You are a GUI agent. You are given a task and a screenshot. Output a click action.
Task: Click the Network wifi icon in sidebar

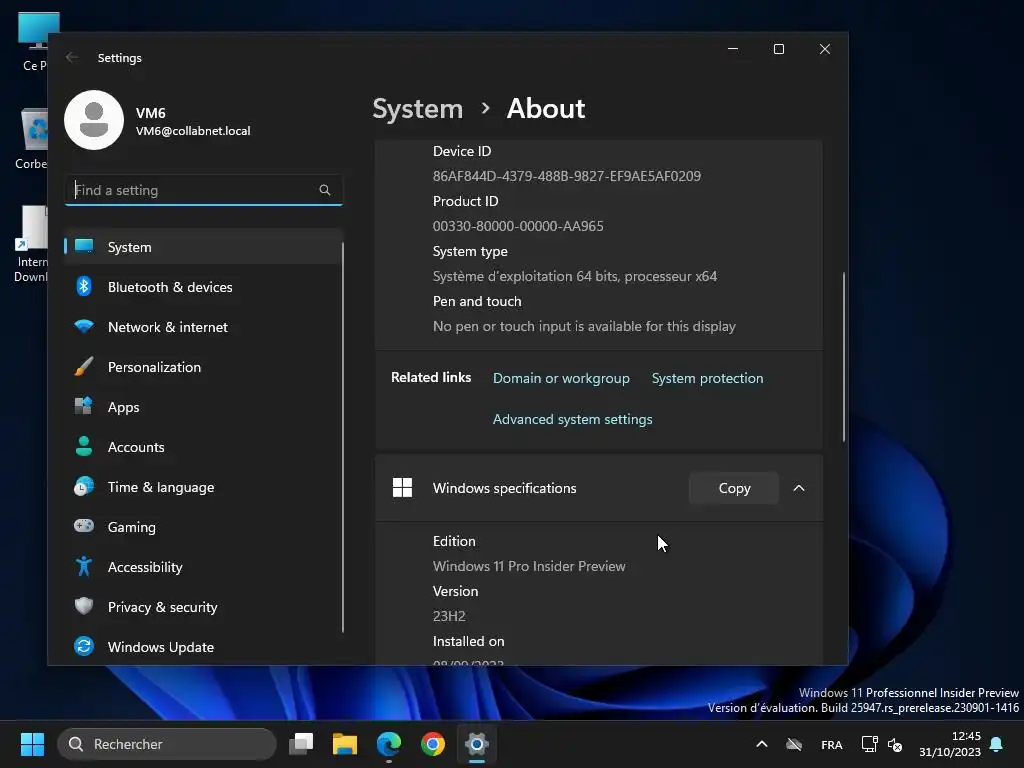(84, 326)
